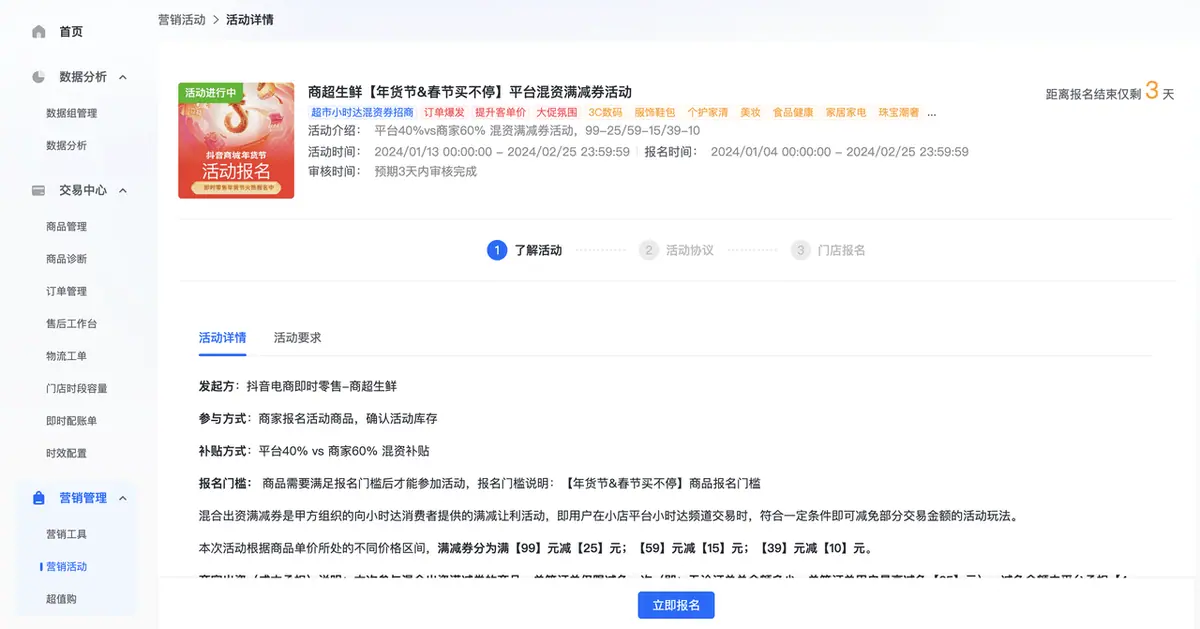
Task: Click the 个护家清 category tag
Action: 708,113
